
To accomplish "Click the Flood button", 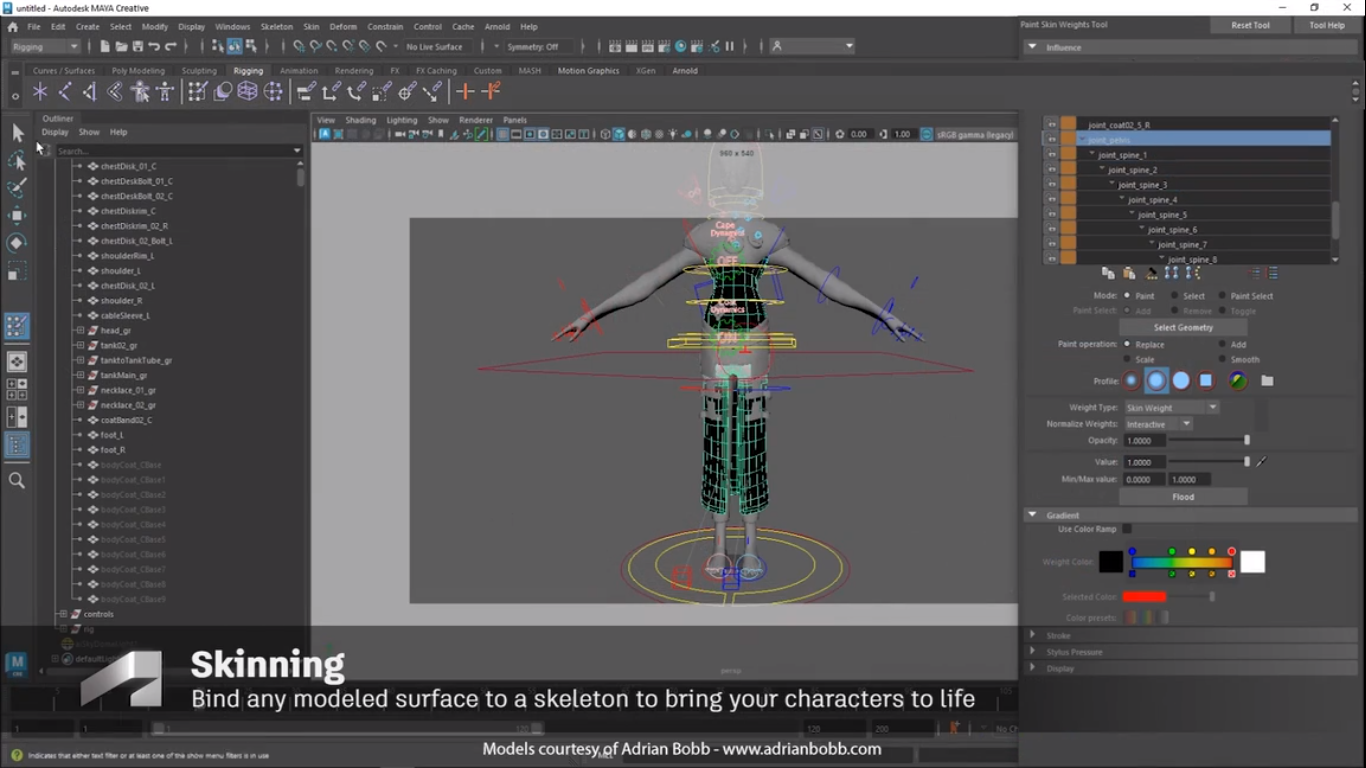I will (x=1183, y=497).
